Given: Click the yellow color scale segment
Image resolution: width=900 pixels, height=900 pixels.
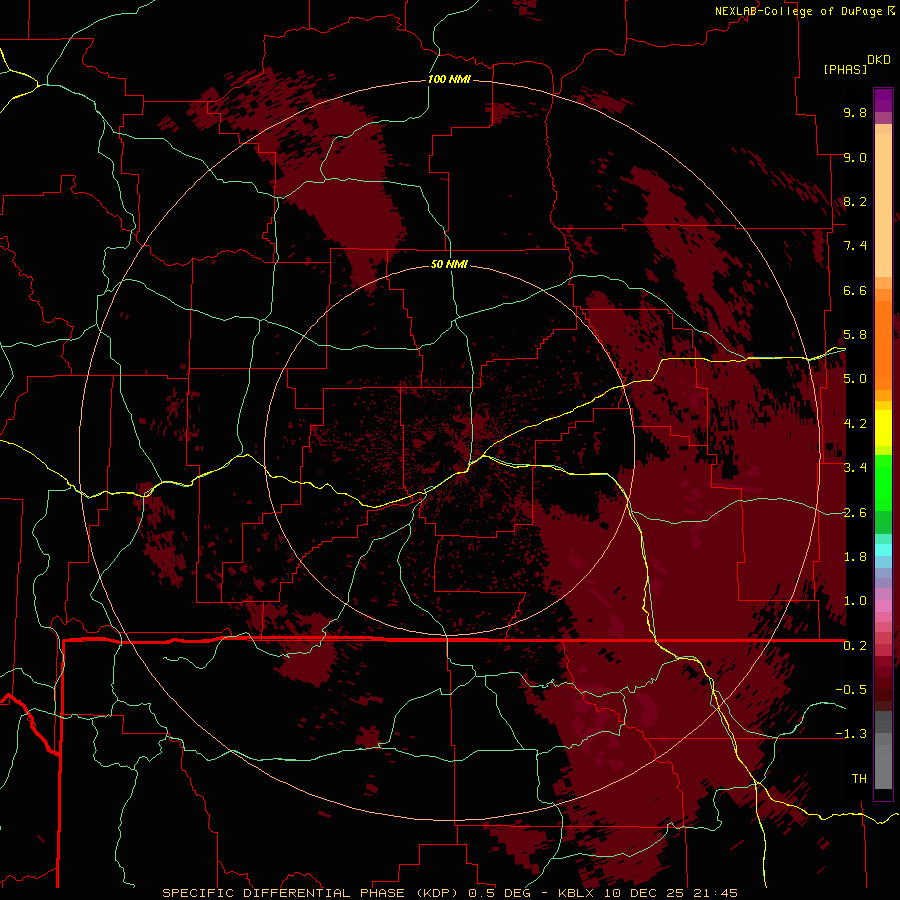Looking at the screenshot, I should click(x=883, y=428).
